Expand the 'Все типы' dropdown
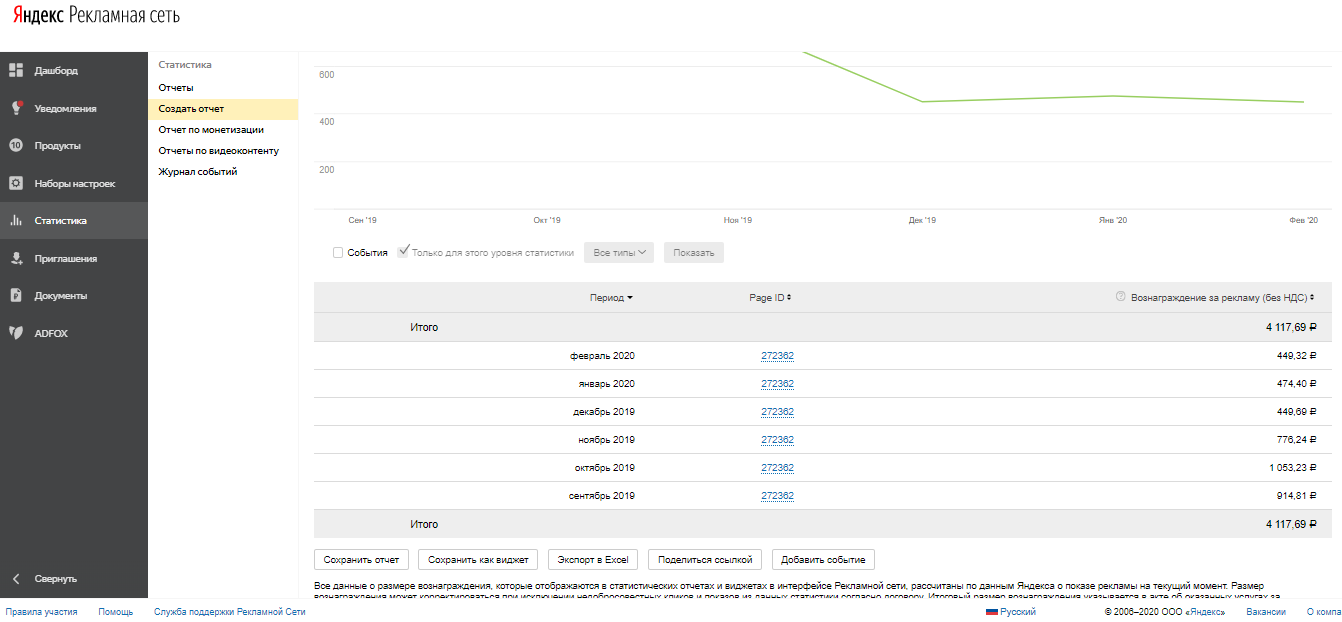This screenshot has height=622, width=1342. 619,253
